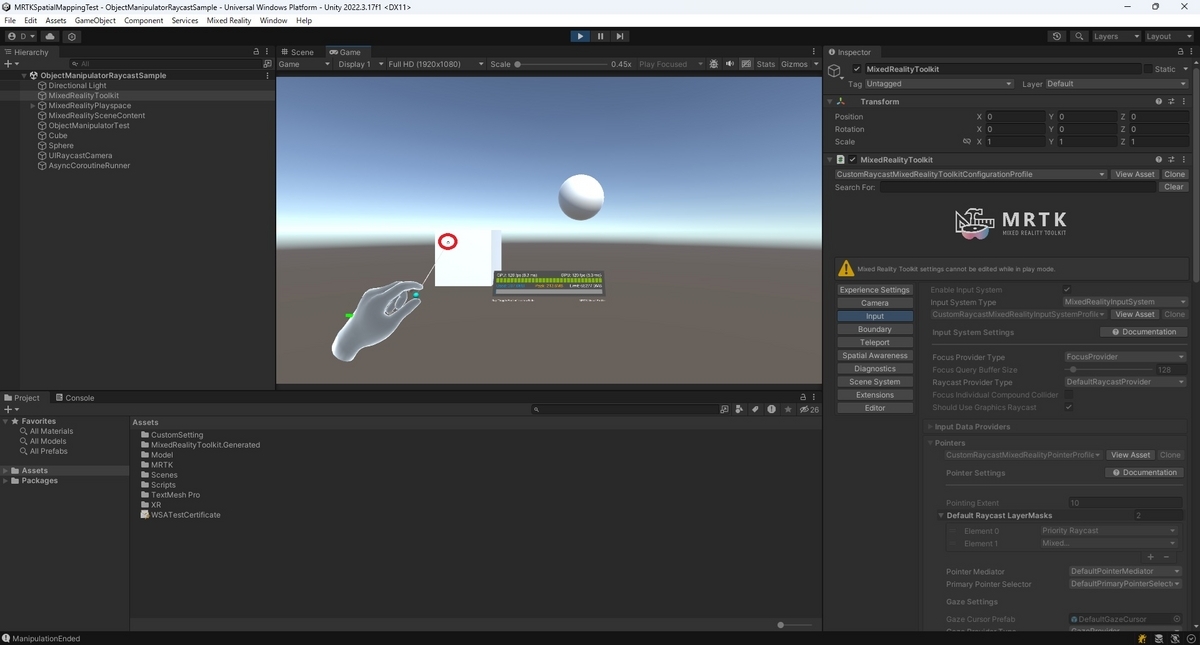Switch to the Console tab

tap(75, 398)
